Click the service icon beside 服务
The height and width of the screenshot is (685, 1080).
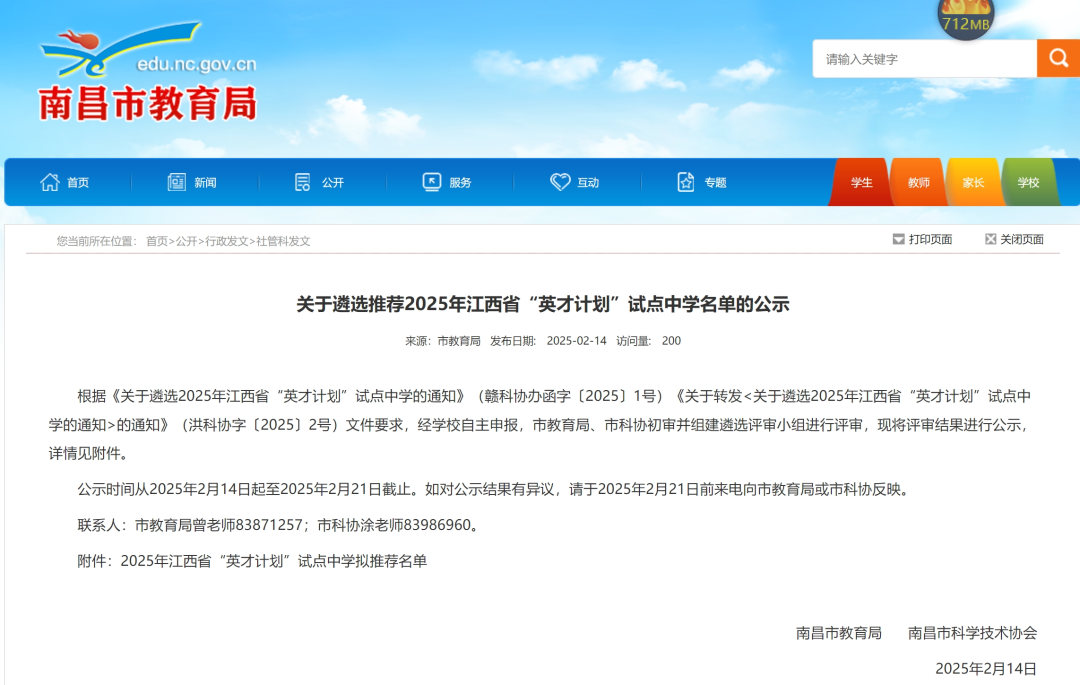click(432, 182)
